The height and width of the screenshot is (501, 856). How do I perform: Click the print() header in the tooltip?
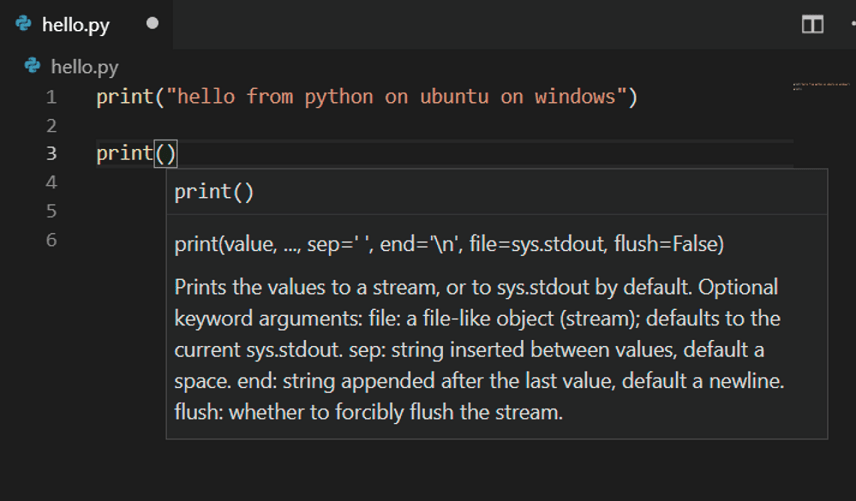point(214,192)
